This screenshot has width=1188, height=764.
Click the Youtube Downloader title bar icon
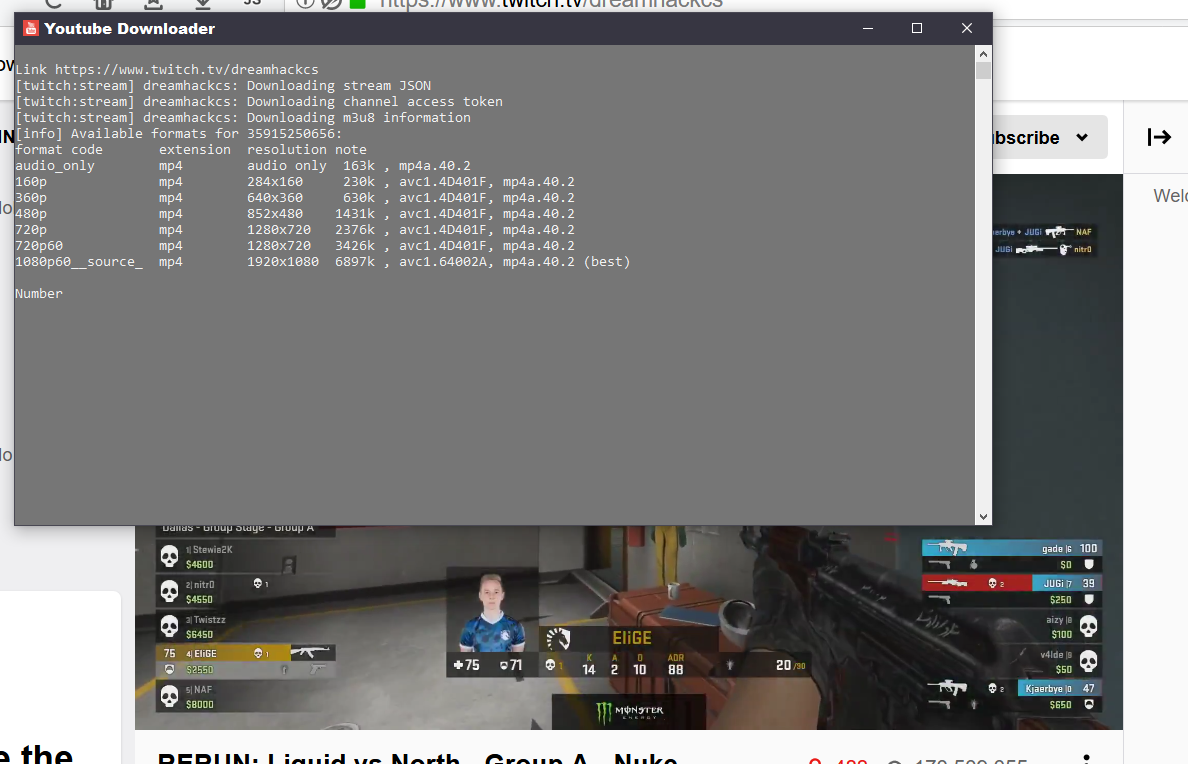30,29
